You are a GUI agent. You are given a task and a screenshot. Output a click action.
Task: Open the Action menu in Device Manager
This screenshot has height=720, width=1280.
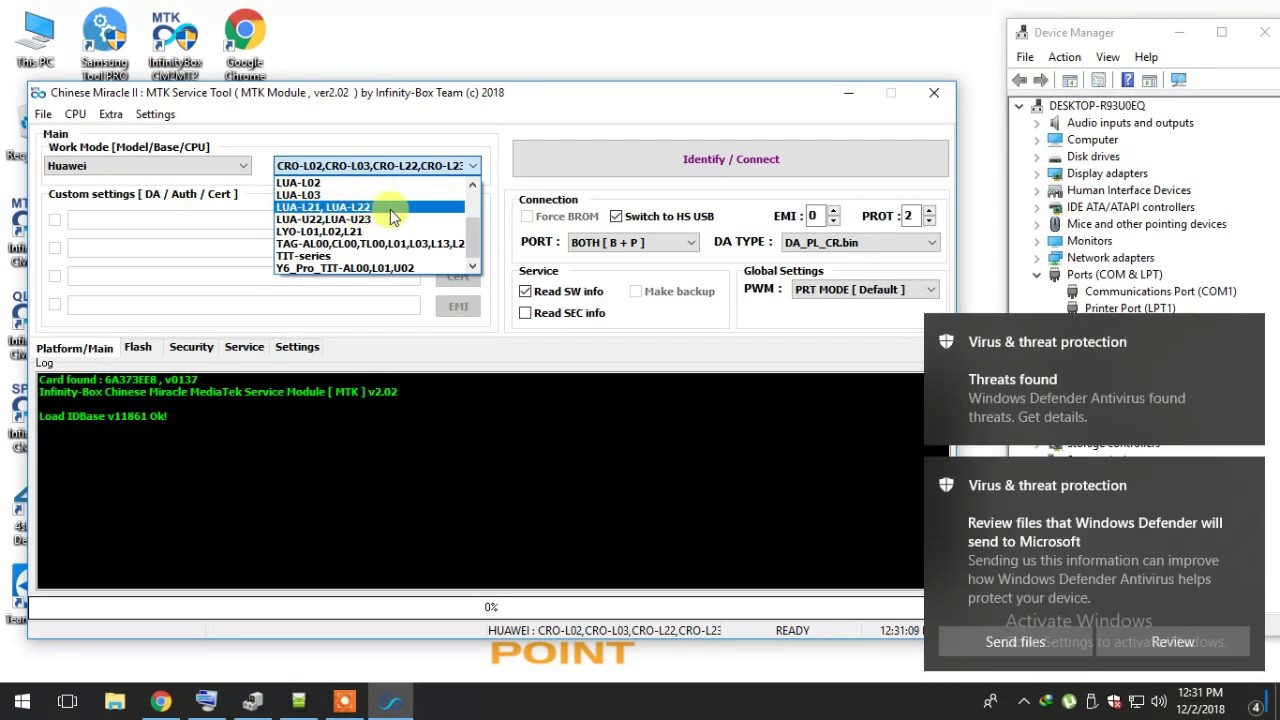pos(1064,57)
